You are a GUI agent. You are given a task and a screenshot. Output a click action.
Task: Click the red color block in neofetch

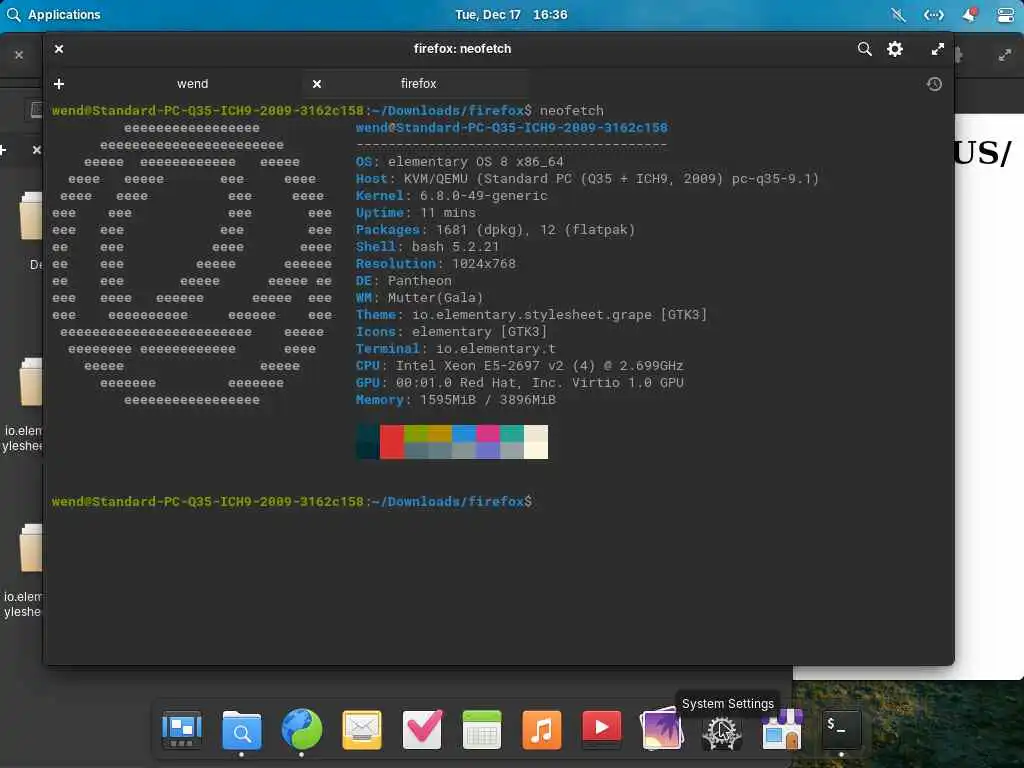pos(392,442)
